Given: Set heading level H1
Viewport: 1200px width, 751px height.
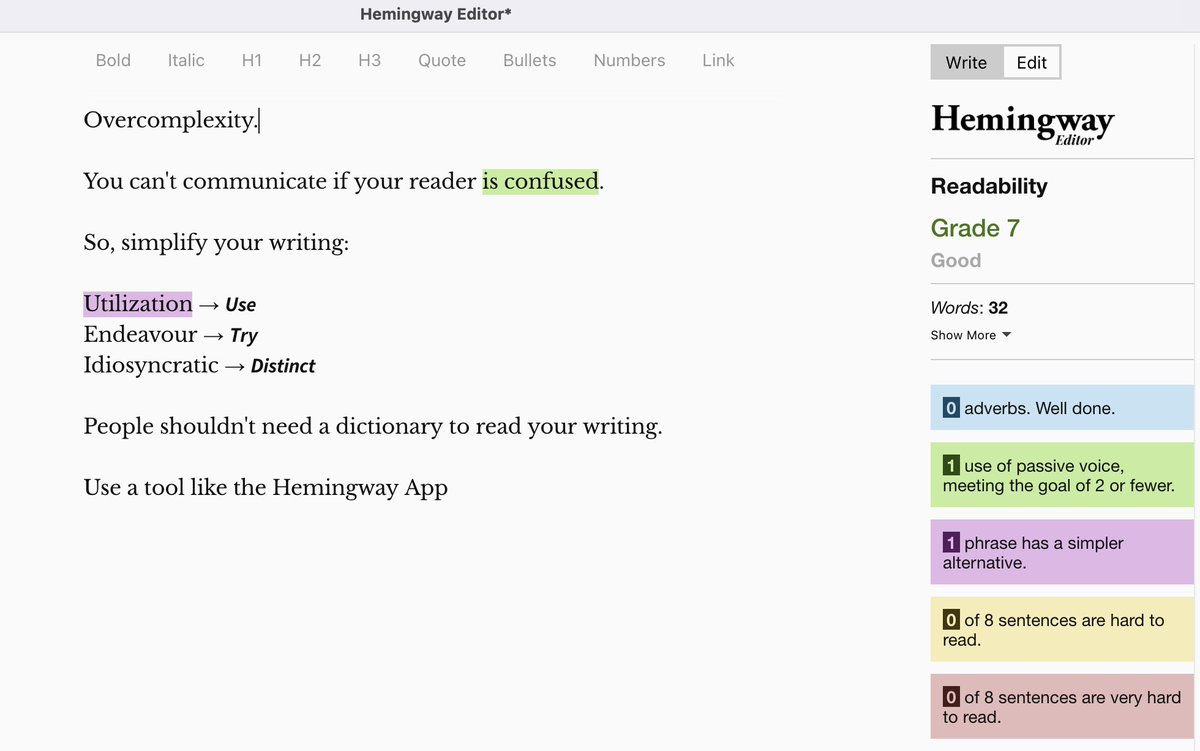Looking at the screenshot, I should tap(252, 60).
